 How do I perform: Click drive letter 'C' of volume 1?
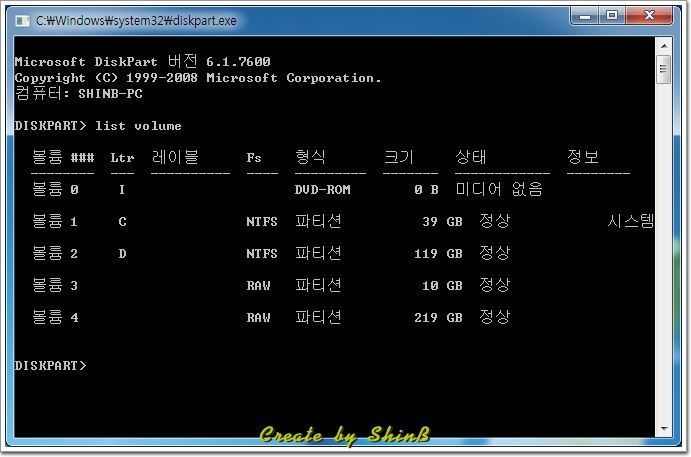[122, 222]
